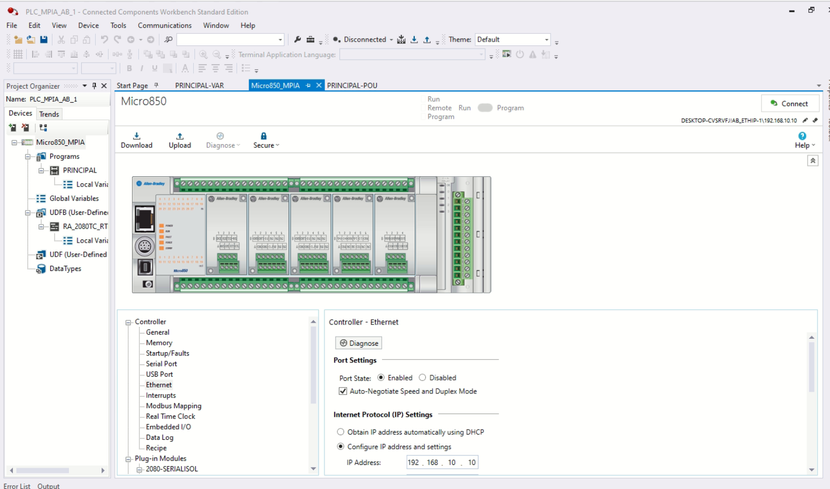Click the toolbox icon in the toolbar
This screenshot has height=489, width=830.
tap(311, 40)
